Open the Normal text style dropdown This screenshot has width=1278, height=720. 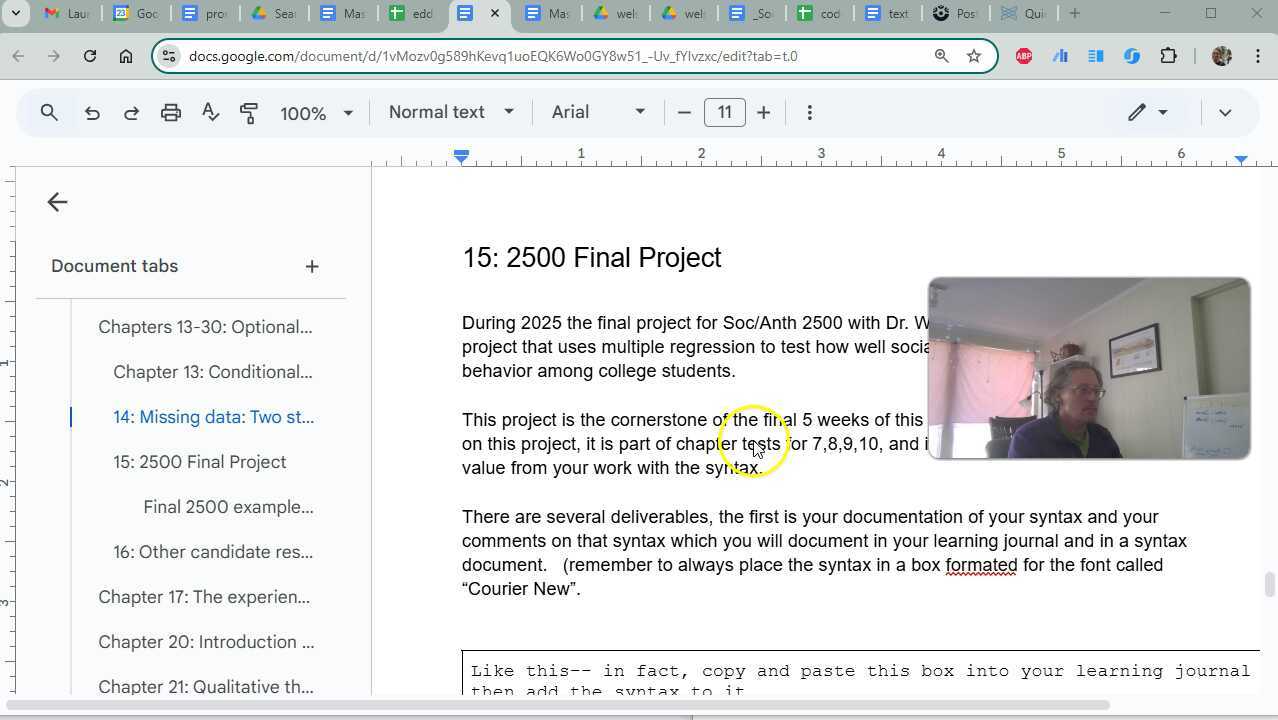451,112
